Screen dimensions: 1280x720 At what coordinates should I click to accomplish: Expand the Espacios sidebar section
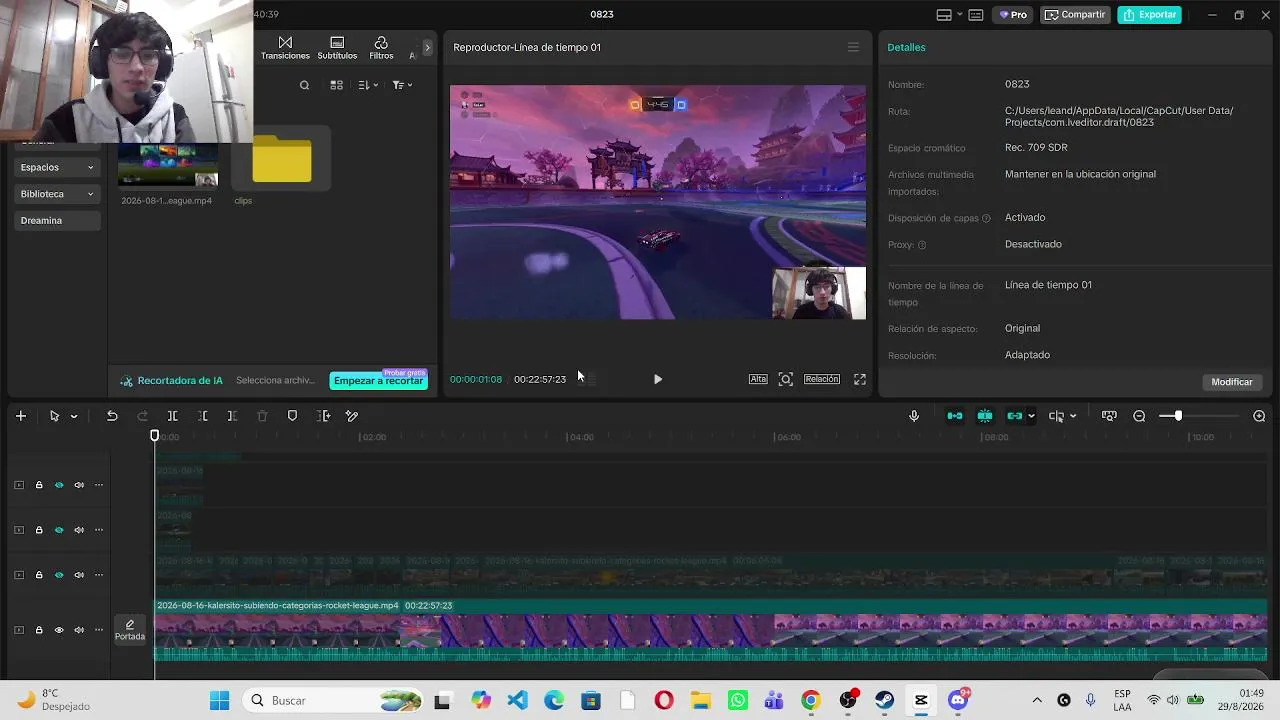click(57, 167)
